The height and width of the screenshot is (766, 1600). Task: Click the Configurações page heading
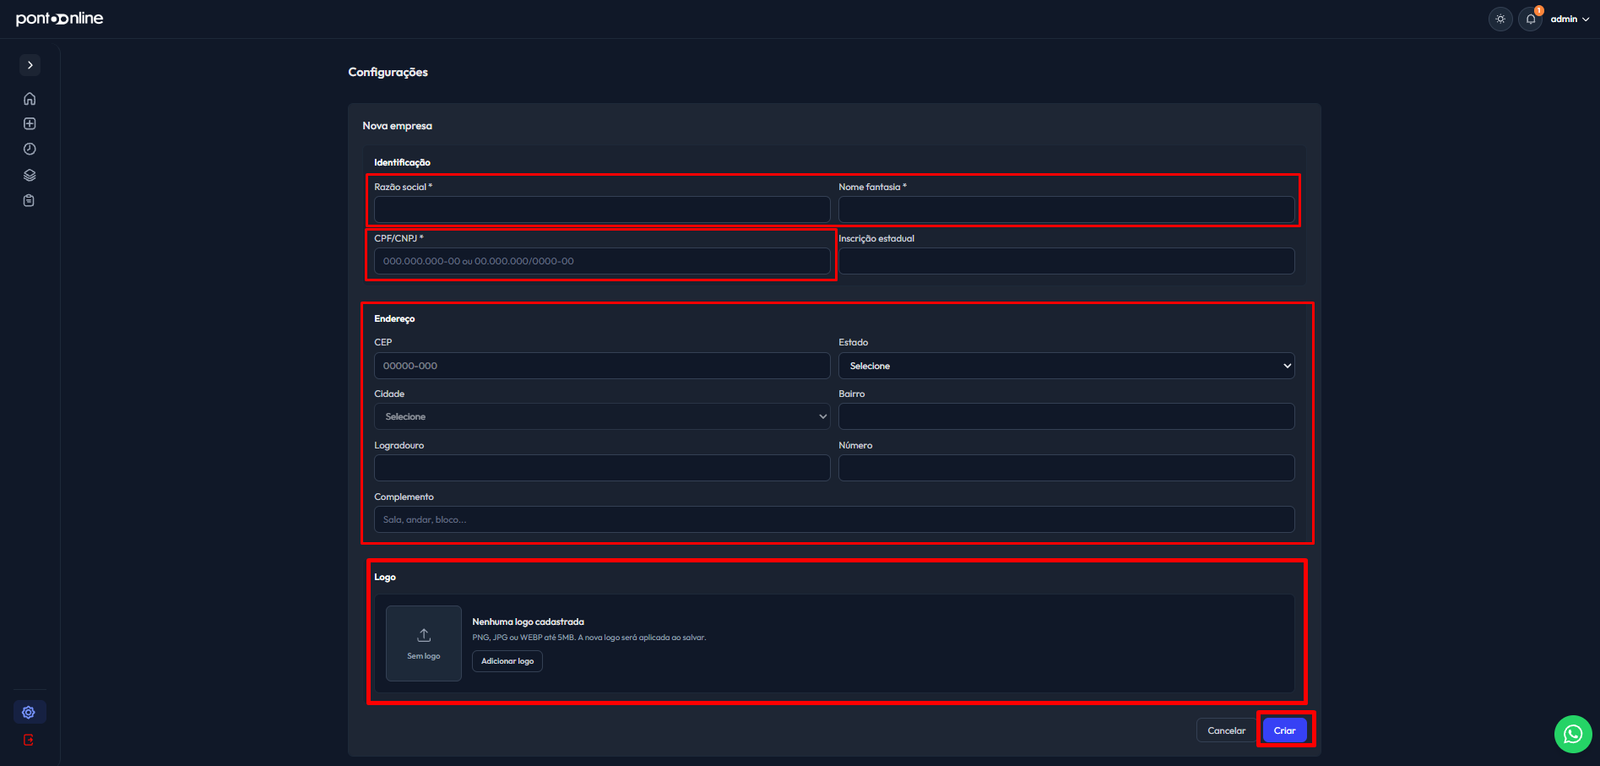[x=388, y=72]
